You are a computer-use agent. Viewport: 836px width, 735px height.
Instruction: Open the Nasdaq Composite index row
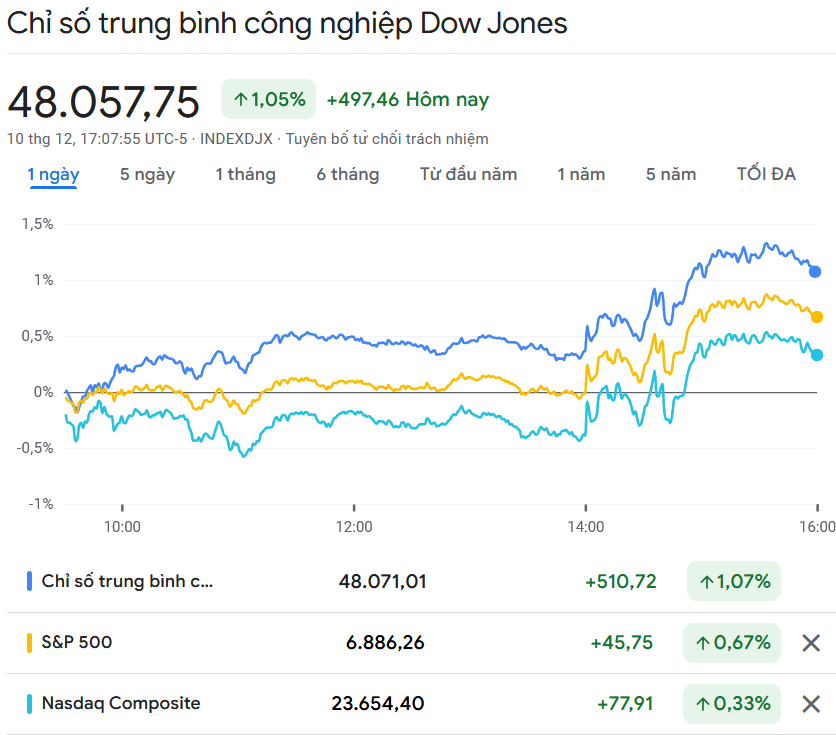[x=120, y=704]
